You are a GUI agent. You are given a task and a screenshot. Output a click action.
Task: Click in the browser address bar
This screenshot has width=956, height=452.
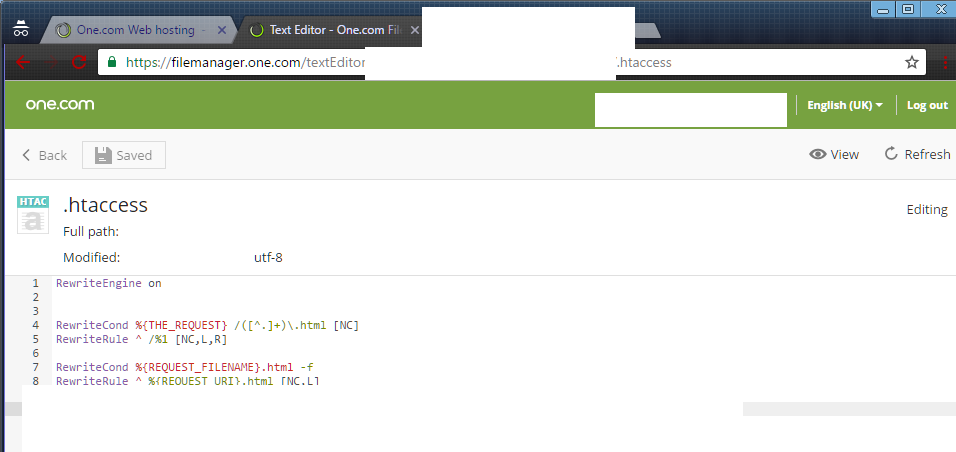coord(500,62)
